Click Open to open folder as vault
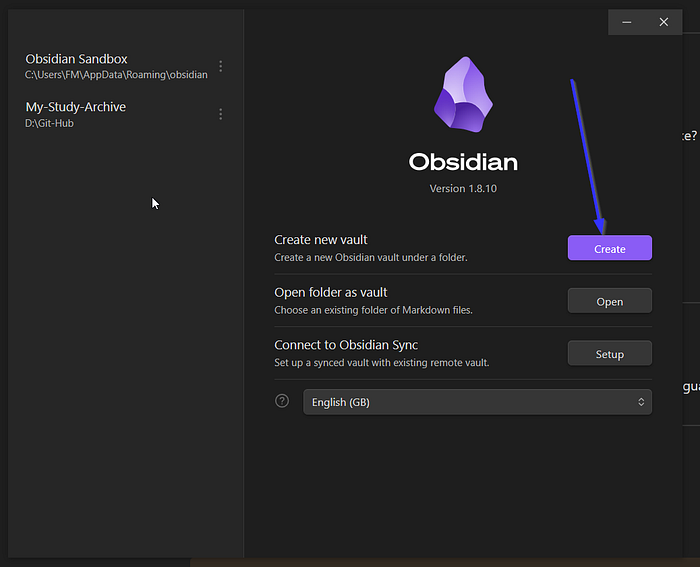 click(610, 301)
